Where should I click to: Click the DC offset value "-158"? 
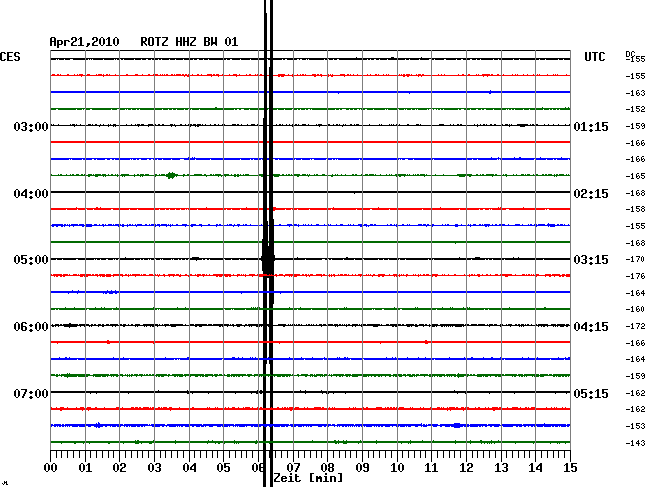635,209
